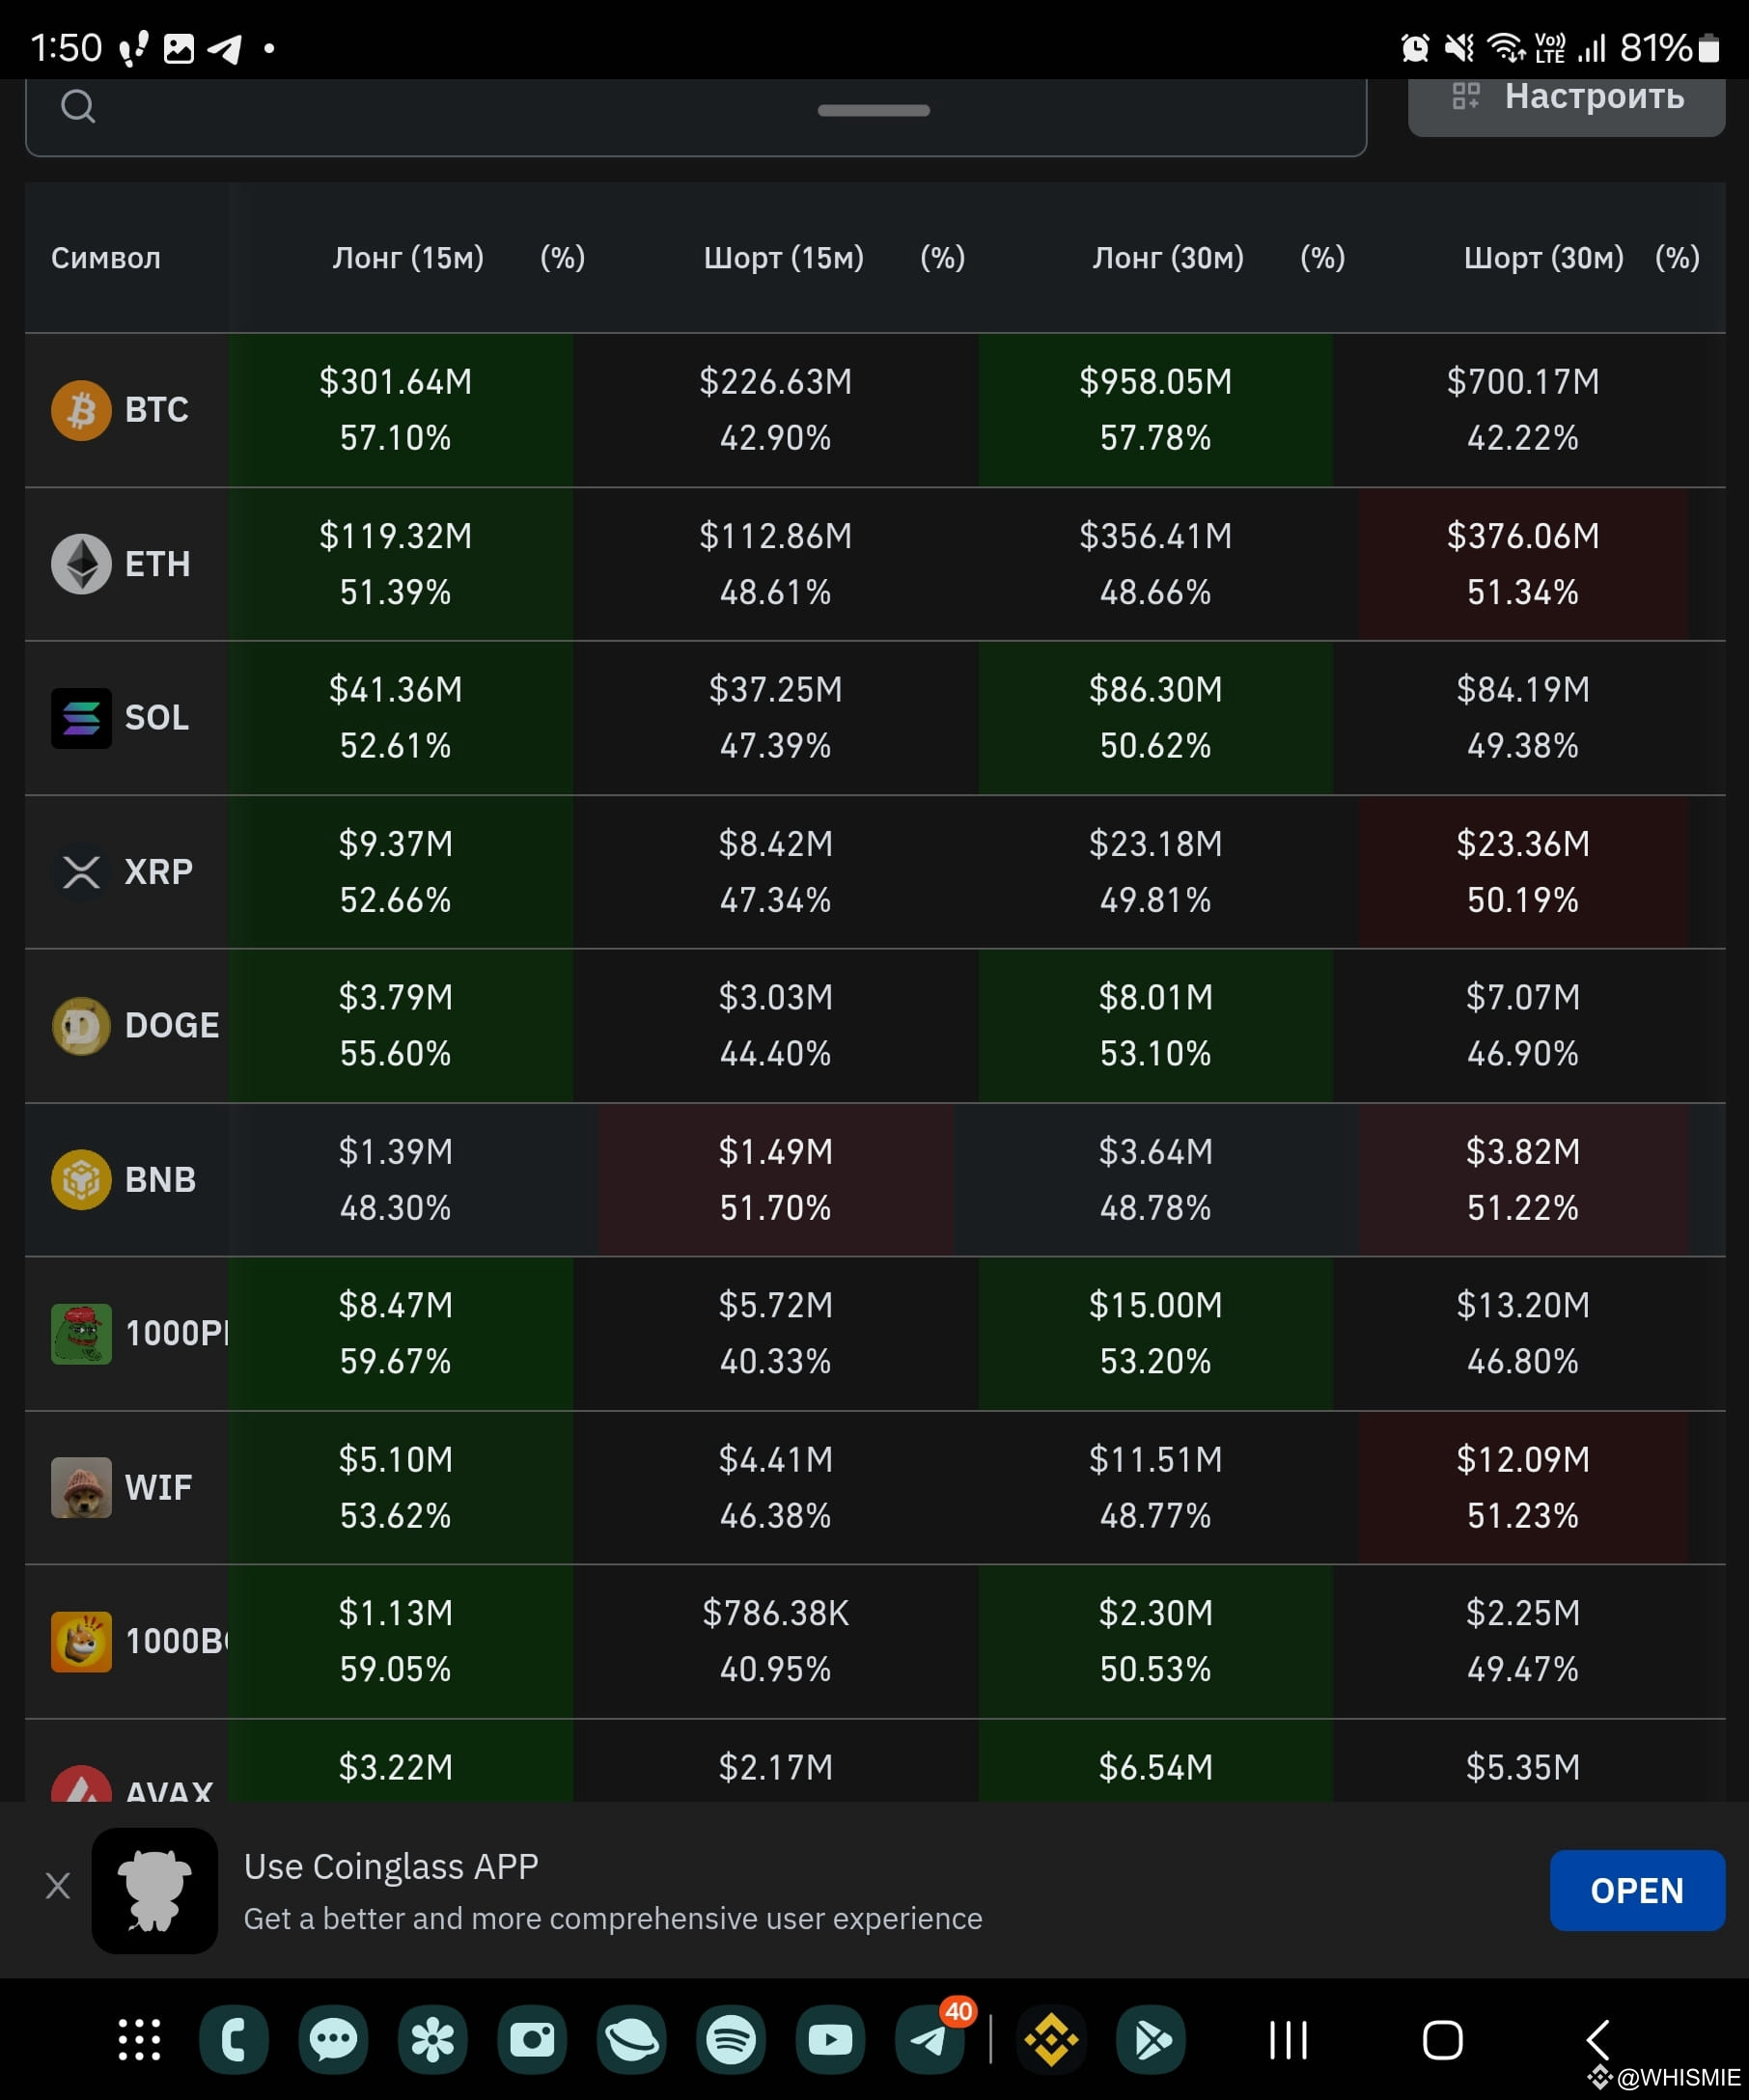Click the 'Use Coinglass APP' banner title

click(x=391, y=1867)
